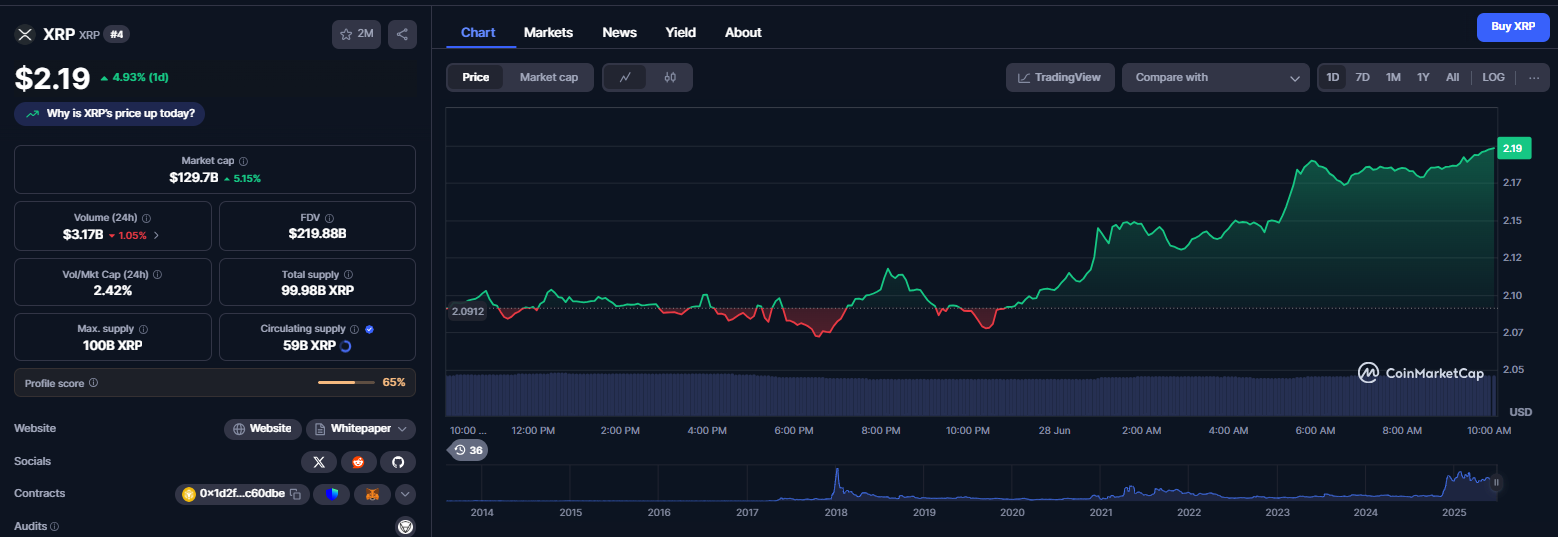Image resolution: width=1558 pixels, height=537 pixels.
Task: Click the #4 rank badge
Action: (x=119, y=34)
